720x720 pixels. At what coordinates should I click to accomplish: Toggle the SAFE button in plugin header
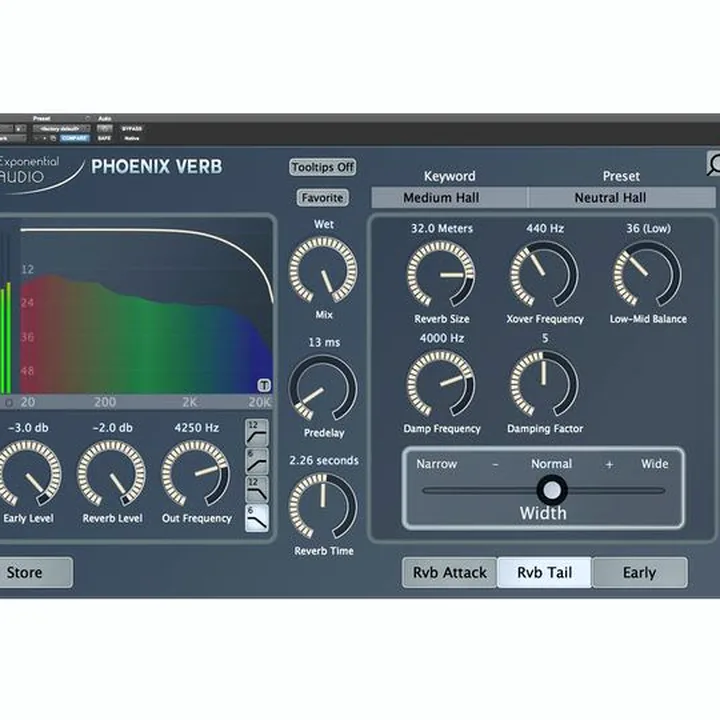pos(104,138)
